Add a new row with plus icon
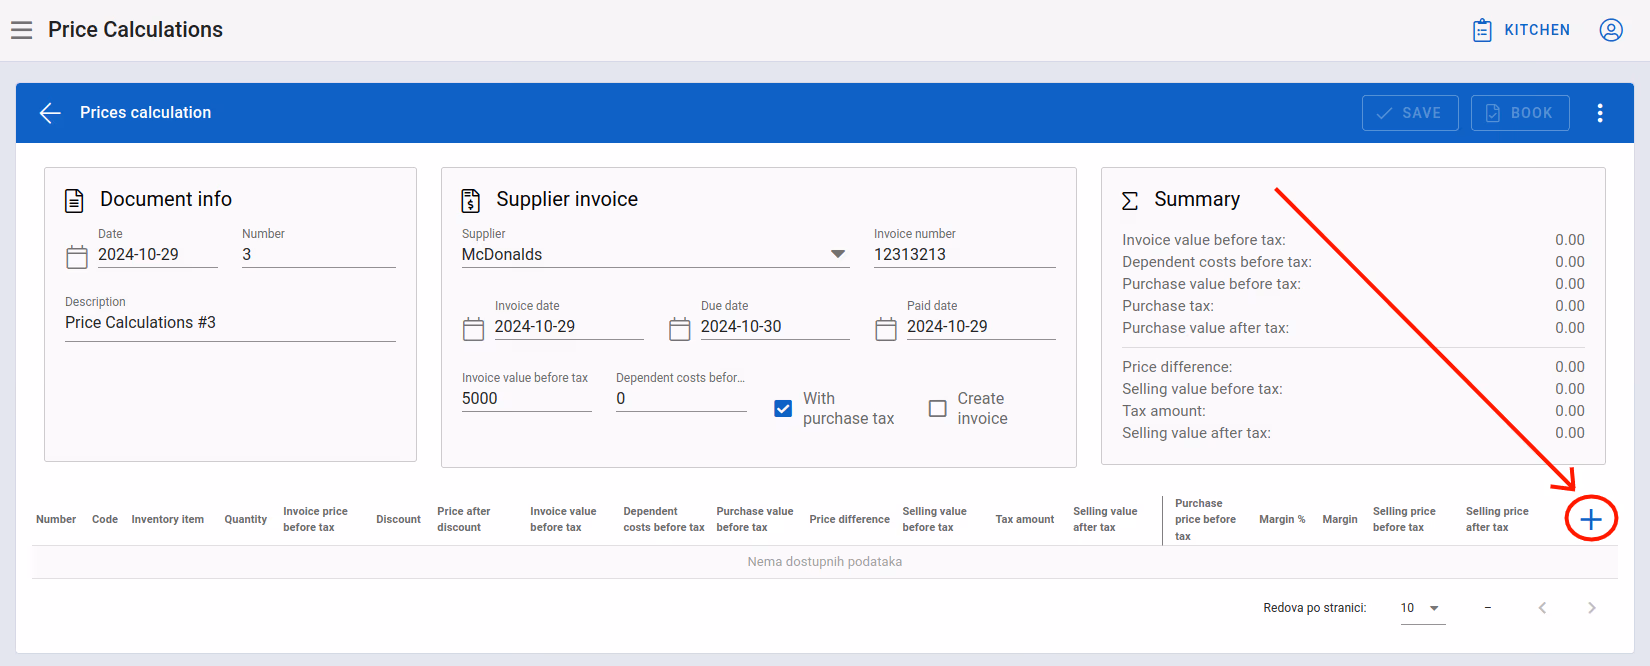 tap(1591, 519)
